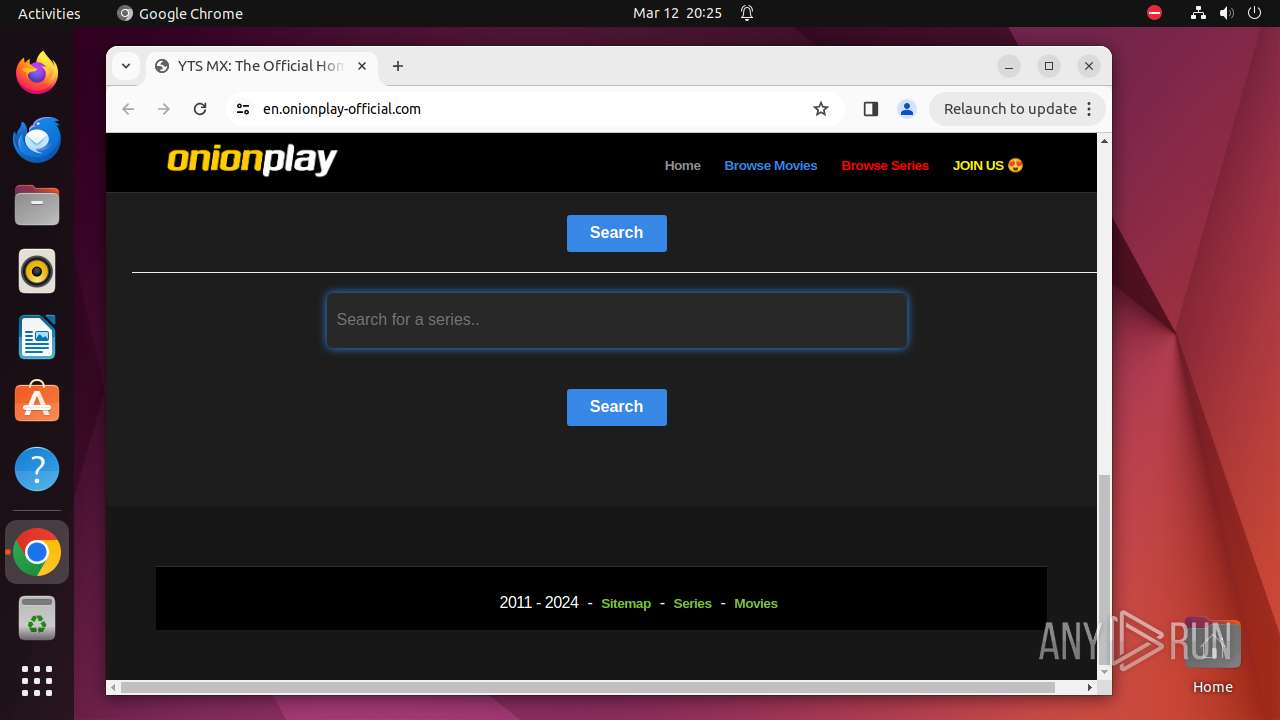Bookmark this page with the star
Screen dimensions: 1280x720
click(x=821, y=109)
